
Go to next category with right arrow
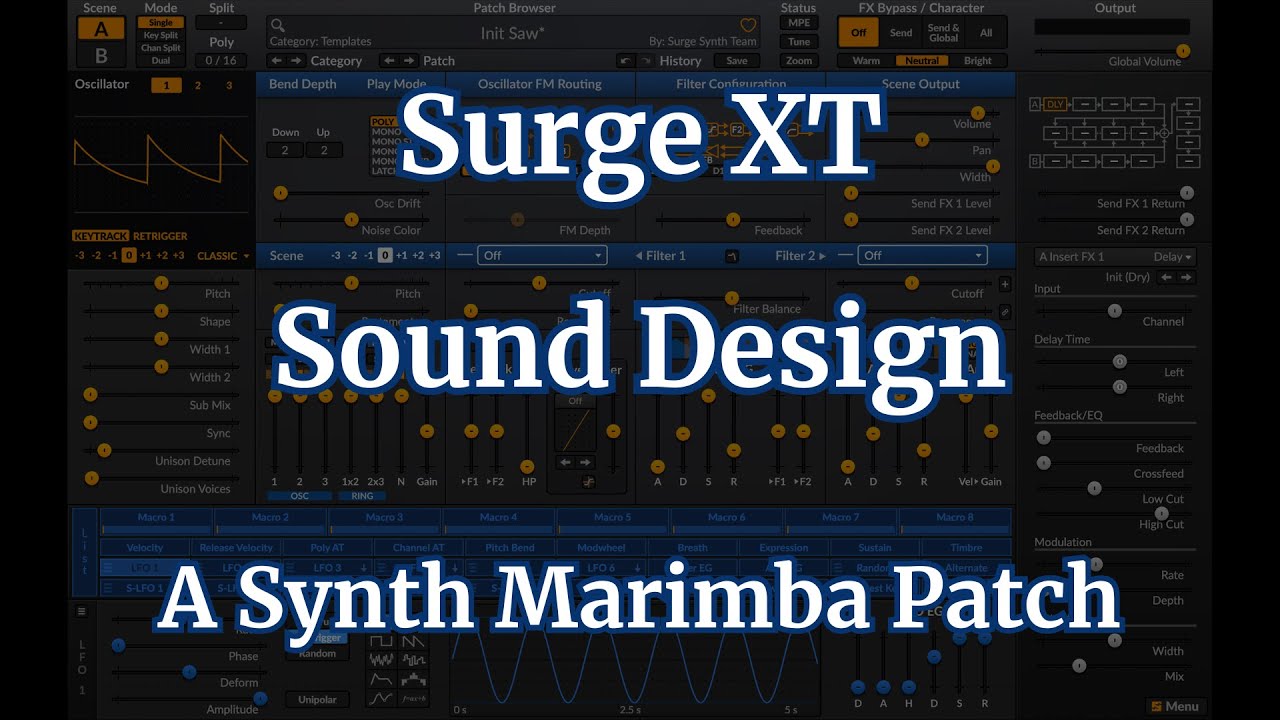pos(296,61)
